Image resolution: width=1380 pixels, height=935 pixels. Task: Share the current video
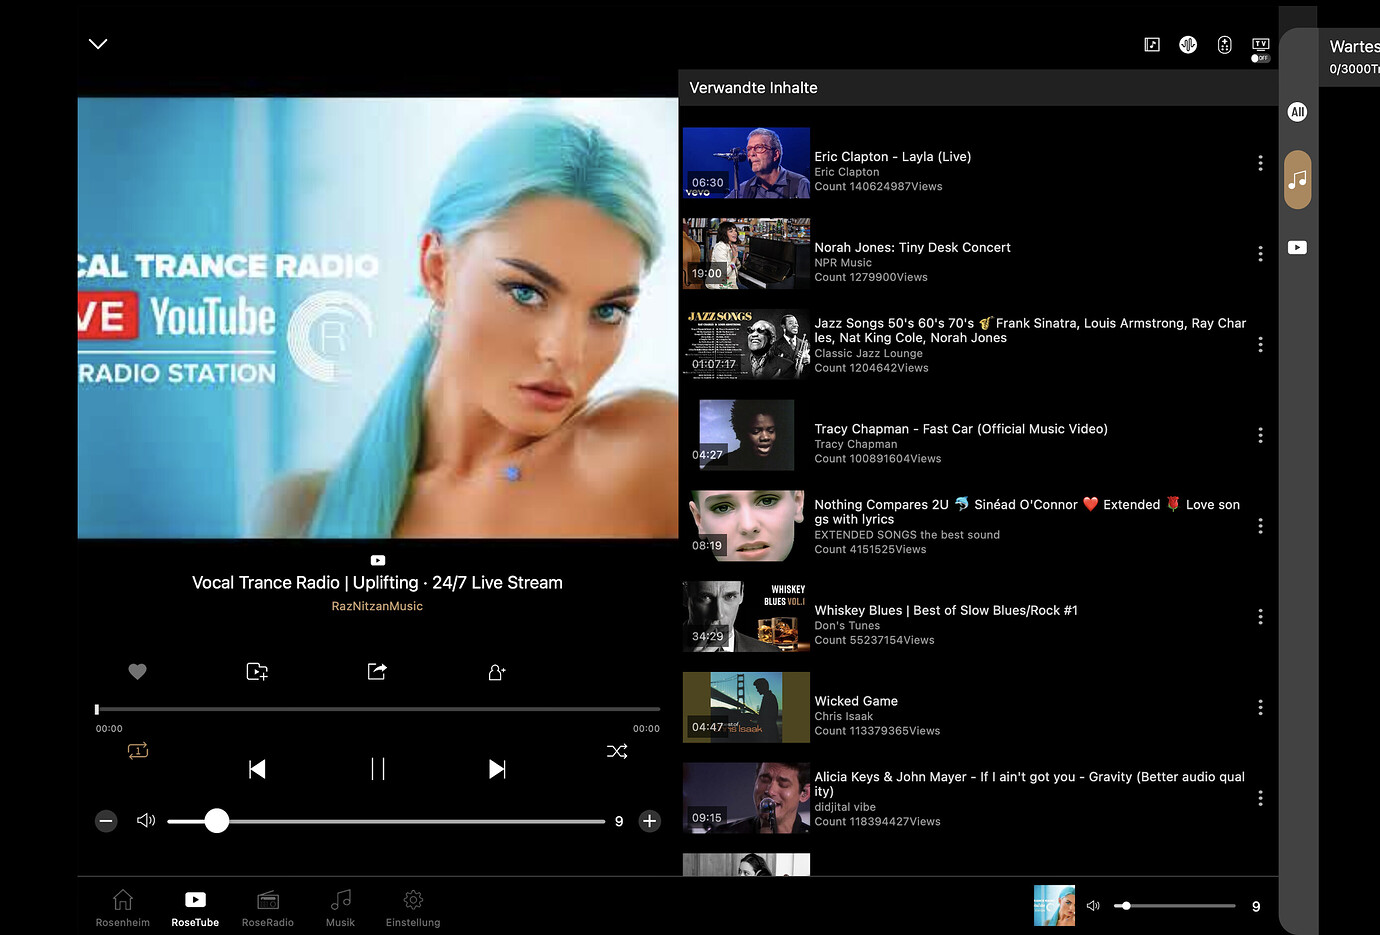coord(377,671)
